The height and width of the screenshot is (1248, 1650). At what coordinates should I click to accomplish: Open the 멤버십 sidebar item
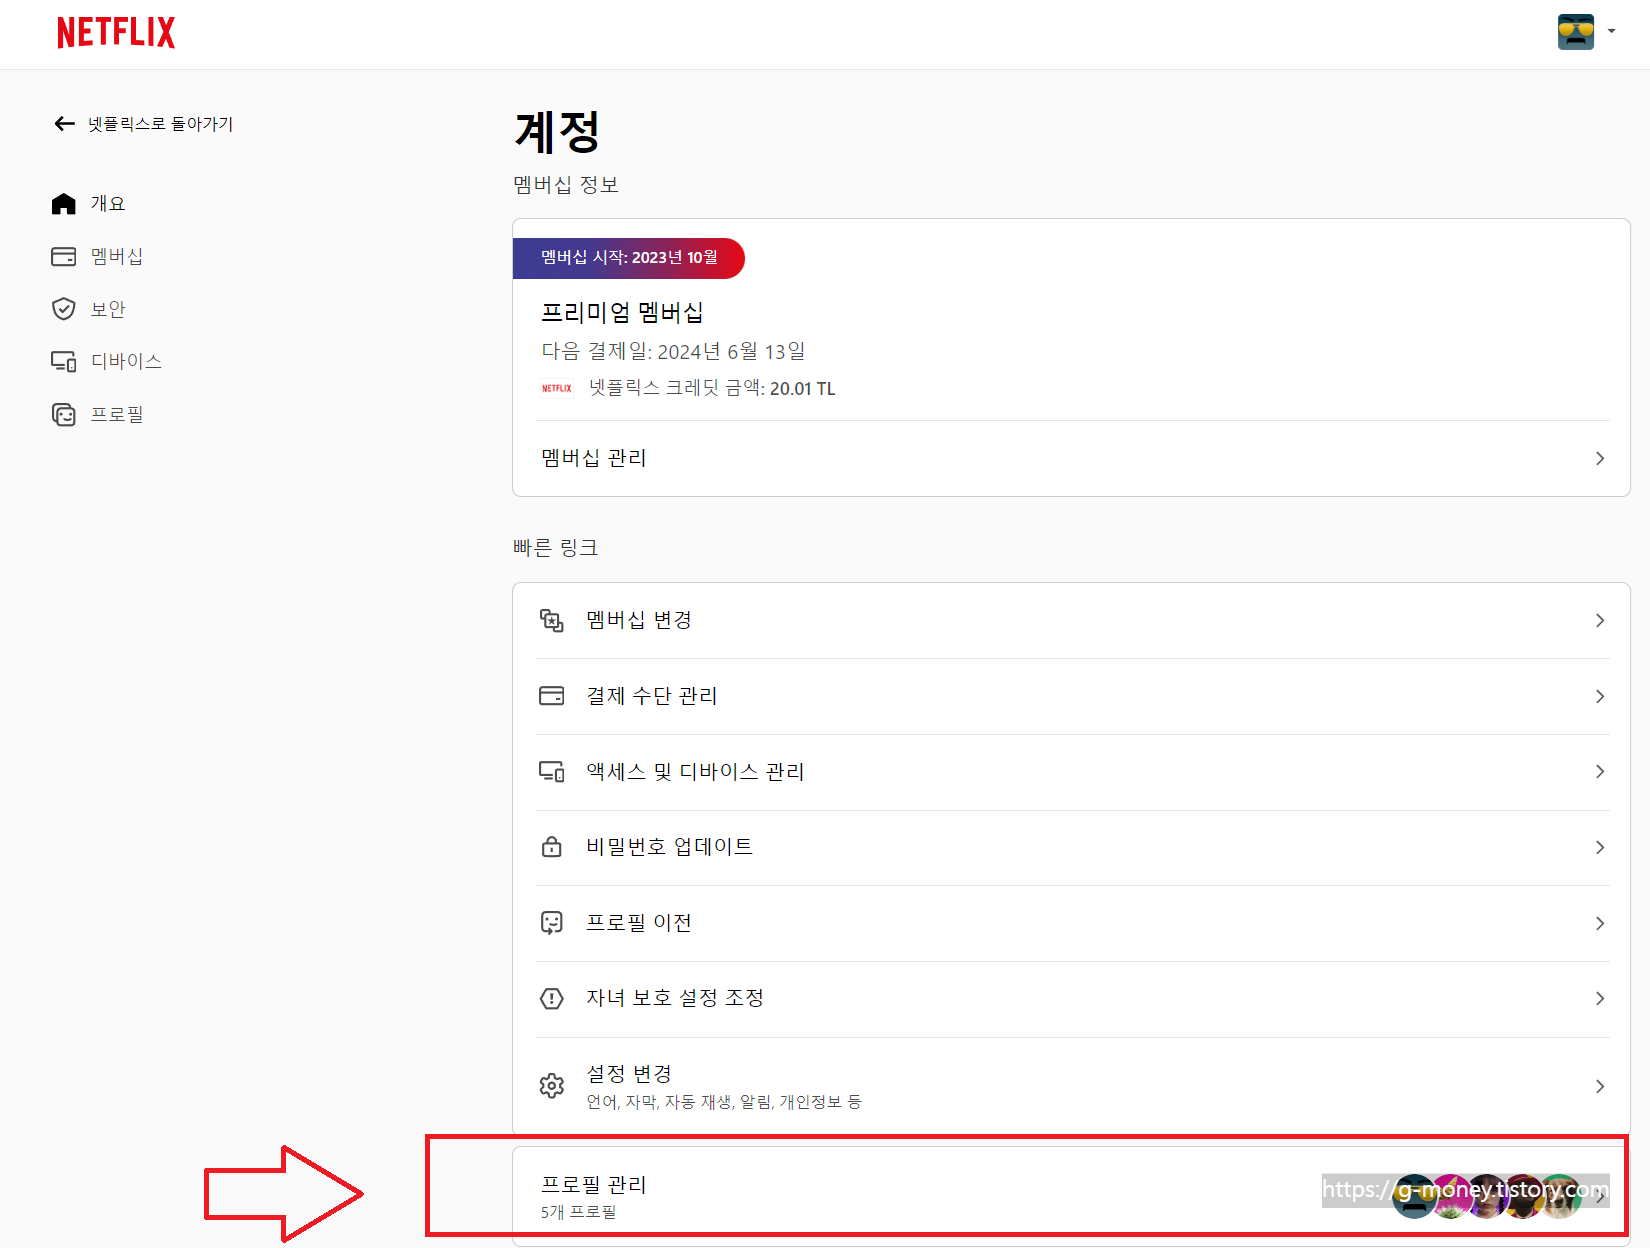pyautogui.click(x=97, y=257)
